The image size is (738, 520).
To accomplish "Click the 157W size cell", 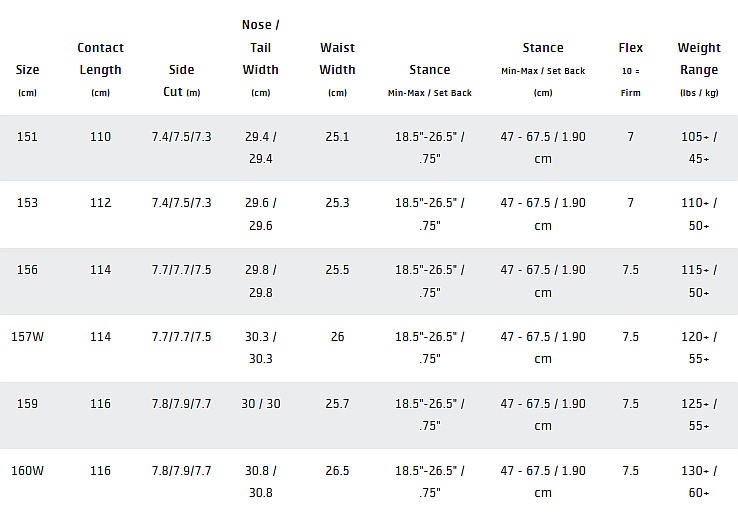I will 27,337.
